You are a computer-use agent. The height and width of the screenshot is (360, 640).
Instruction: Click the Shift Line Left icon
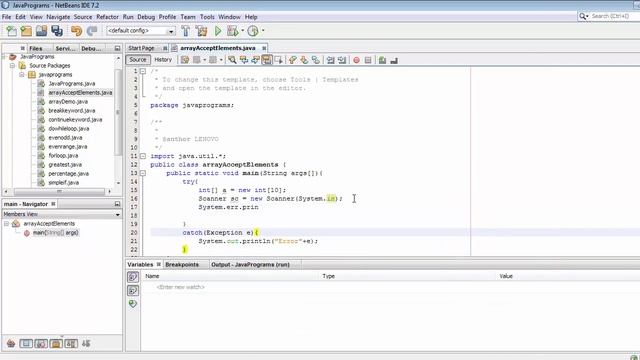point(330,60)
